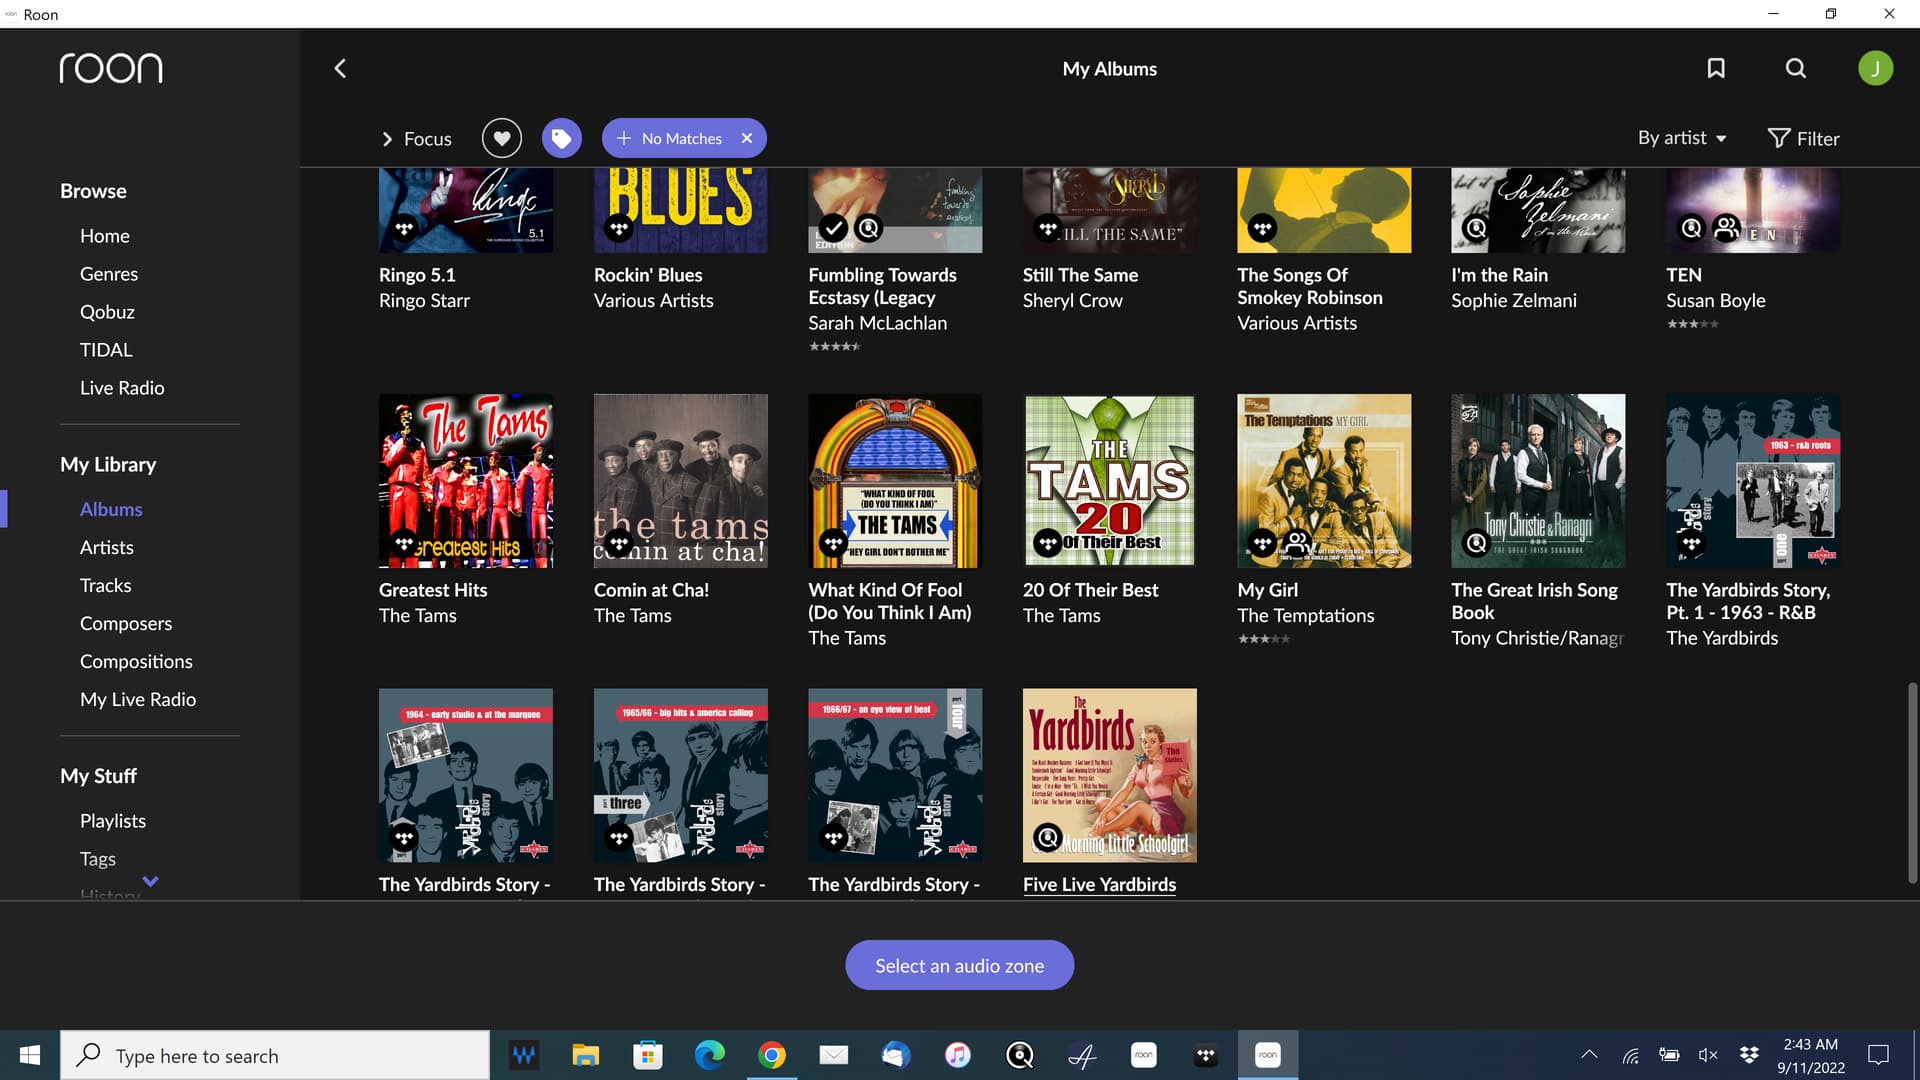Viewport: 1920px width, 1080px height.
Task: Open 20 Of Their Best album cover
Action: pos(1110,481)
